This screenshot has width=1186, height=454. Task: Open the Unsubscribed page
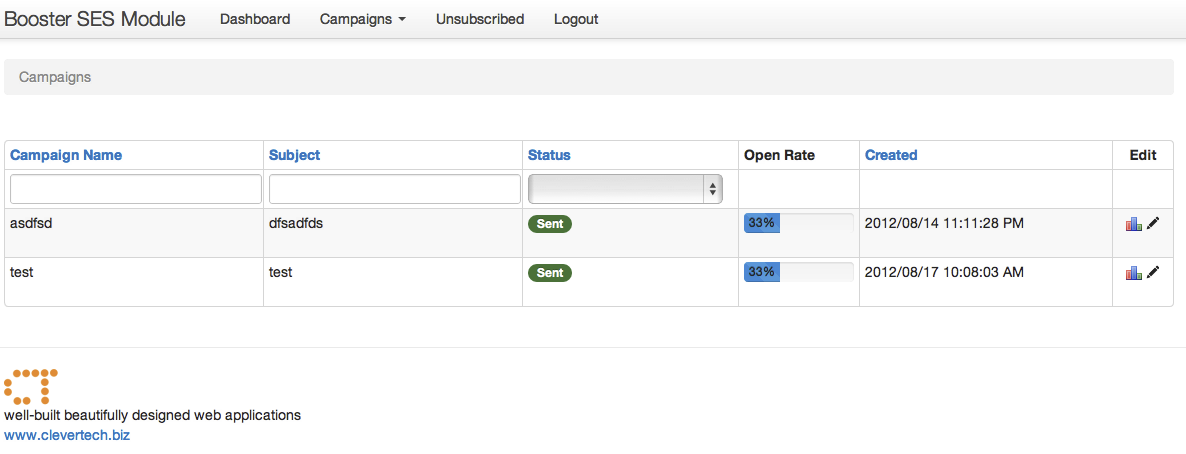pyautogui.click(x=480, y=19)
